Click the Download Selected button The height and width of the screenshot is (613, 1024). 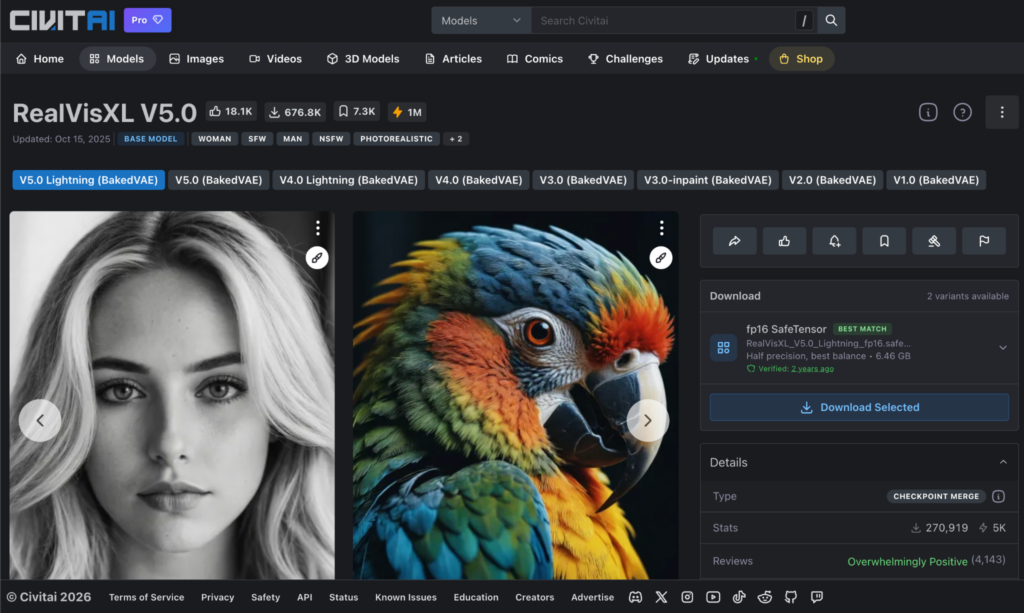859,407
